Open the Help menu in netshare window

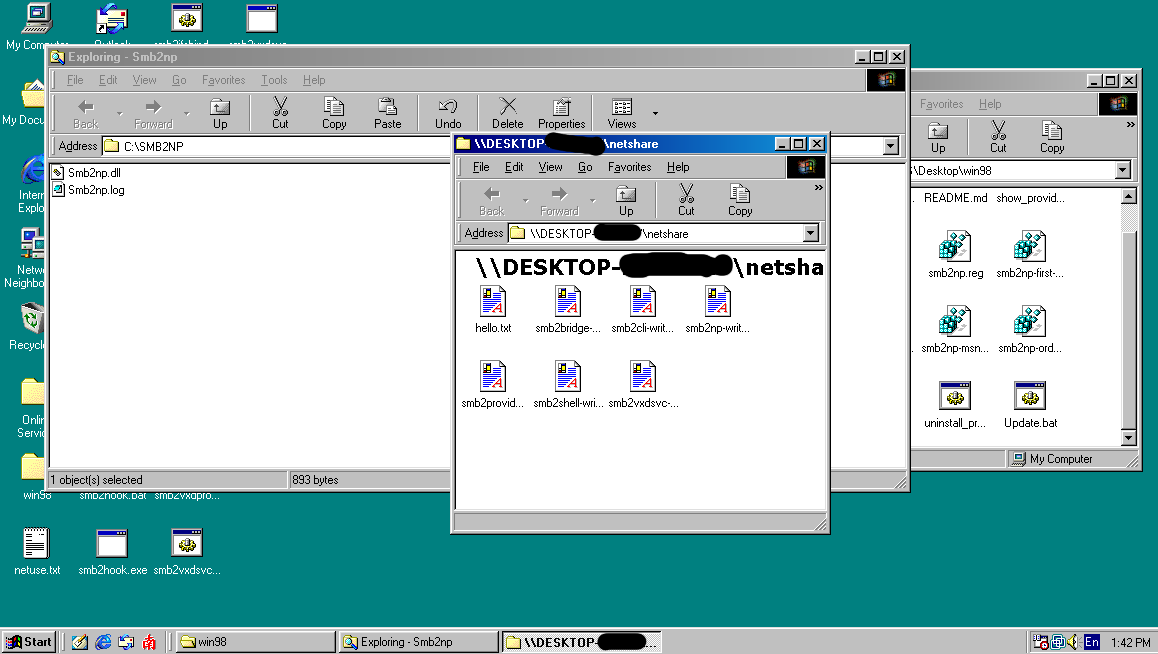pyautogui.click(x=678, y=167)
